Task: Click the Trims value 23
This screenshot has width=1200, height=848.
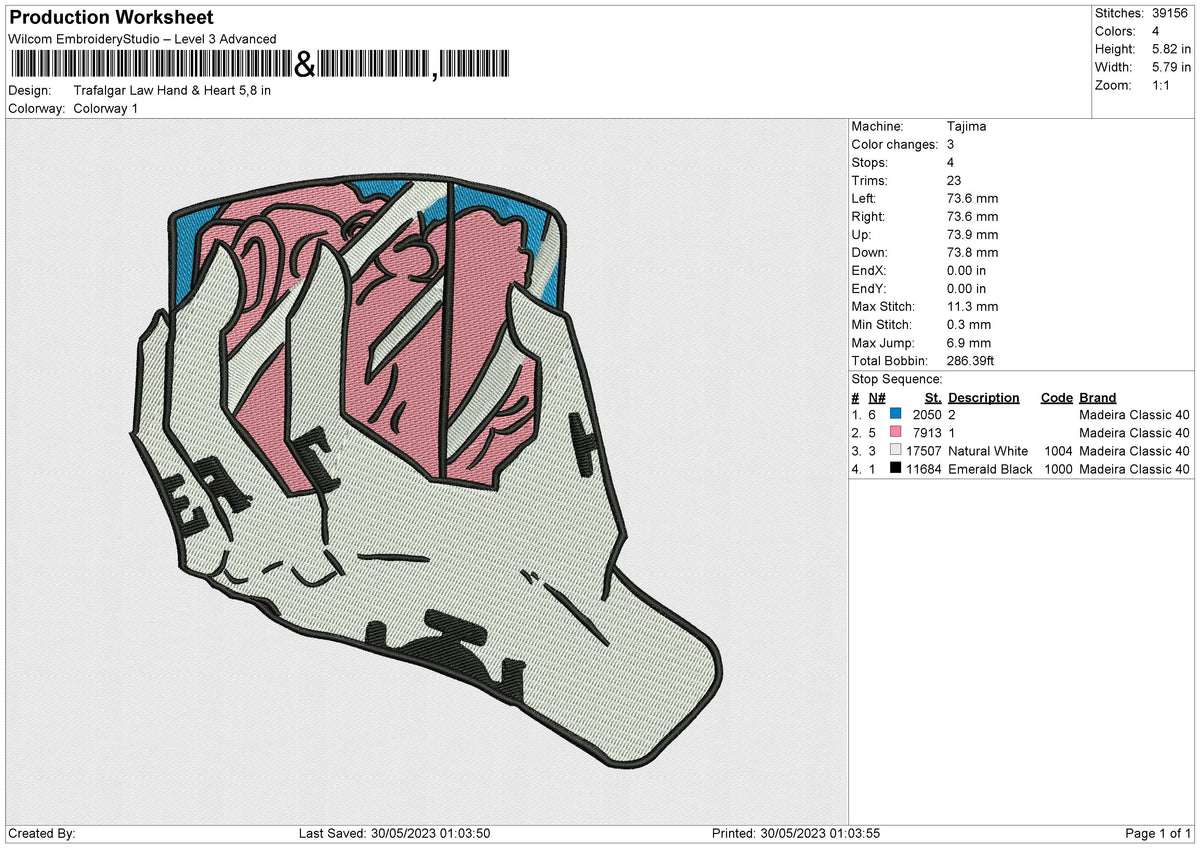Action: tap(954, 181)
